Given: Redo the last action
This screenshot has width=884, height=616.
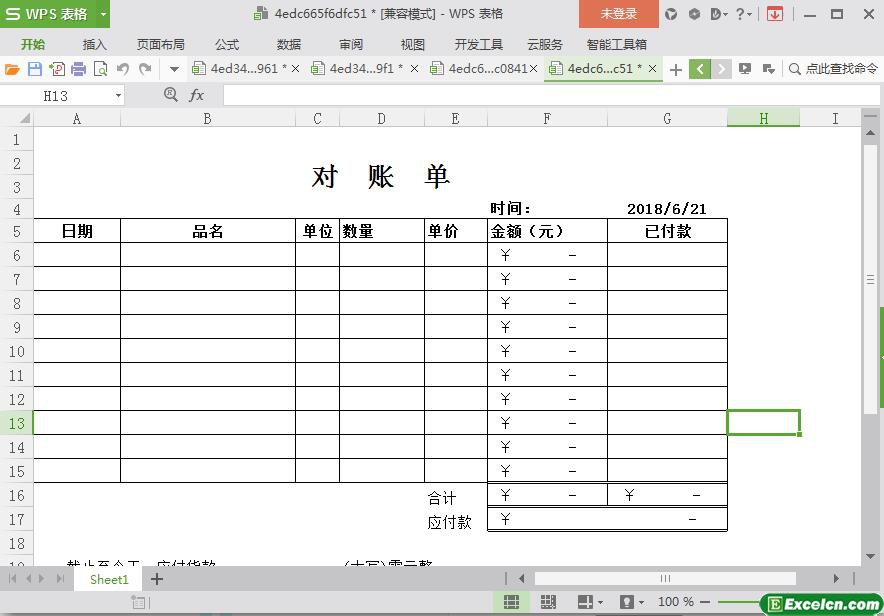Looking at the screenshot, I should (x=145, y=69).
